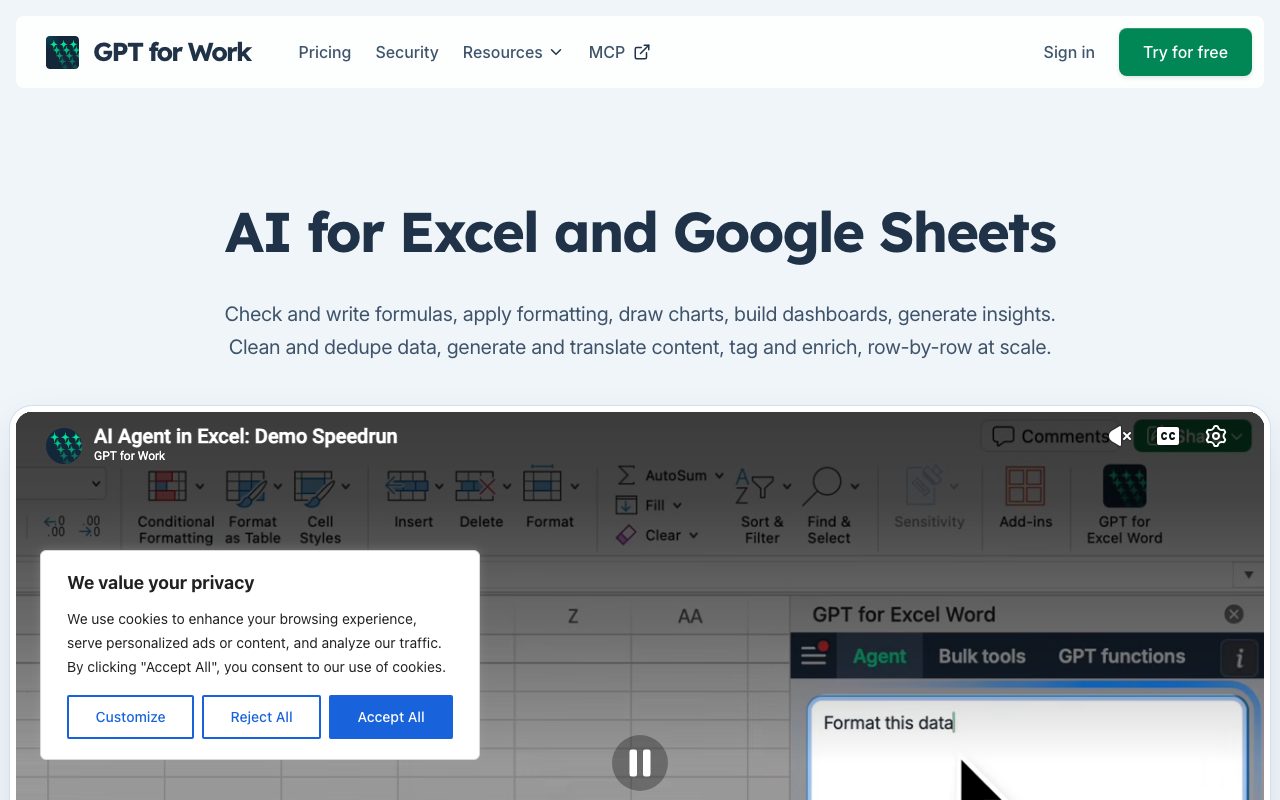Screen dimensions: 1280x800
Task: Click the sidebar info icon
Action: pos(1240,658)
